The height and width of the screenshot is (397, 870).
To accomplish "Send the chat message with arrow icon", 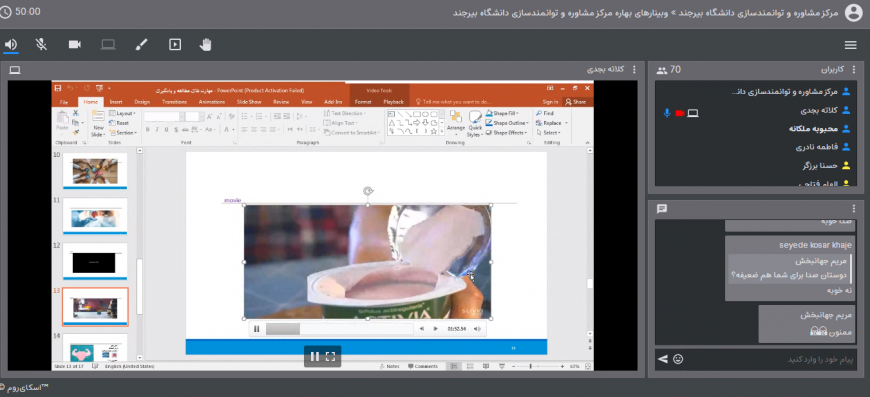I will [x=662, y=359].
